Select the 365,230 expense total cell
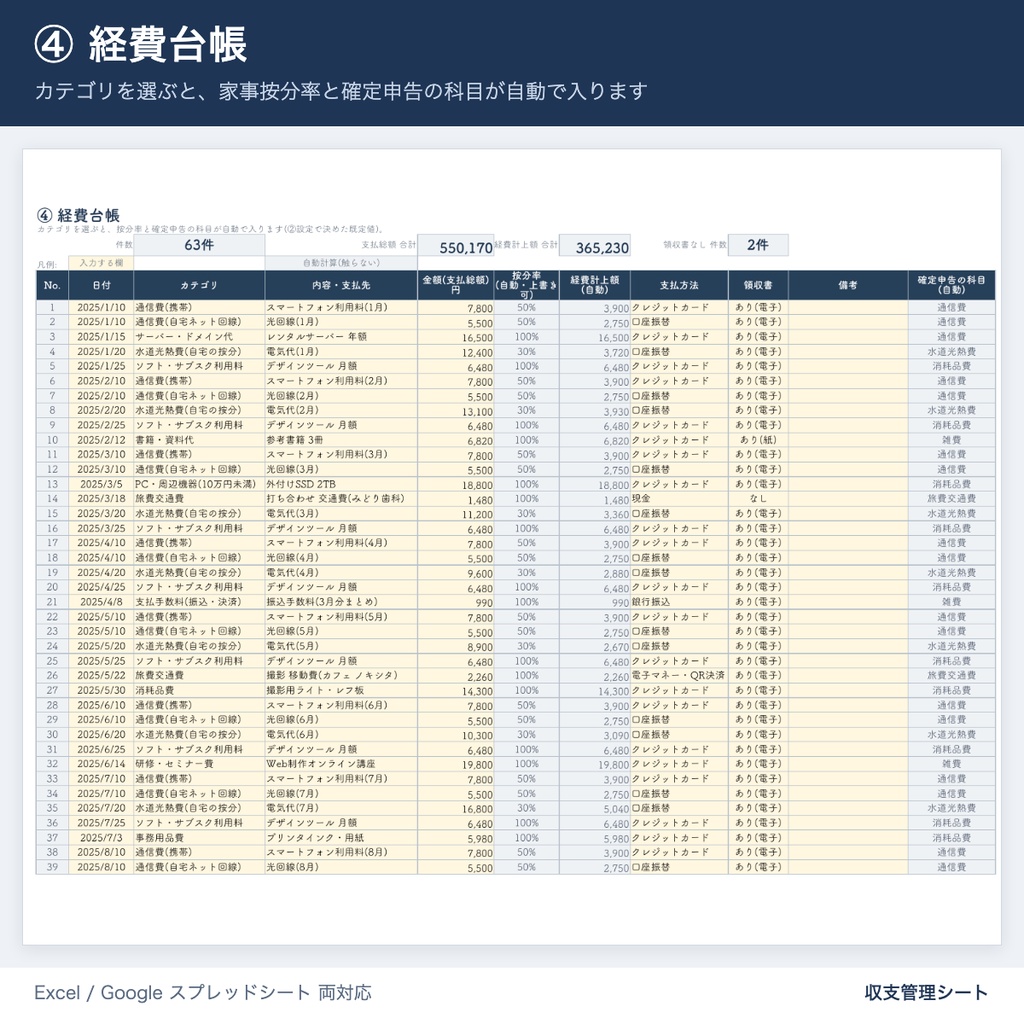The width and height of the screenshot is (1024, 1024). [x=595, y=246]
